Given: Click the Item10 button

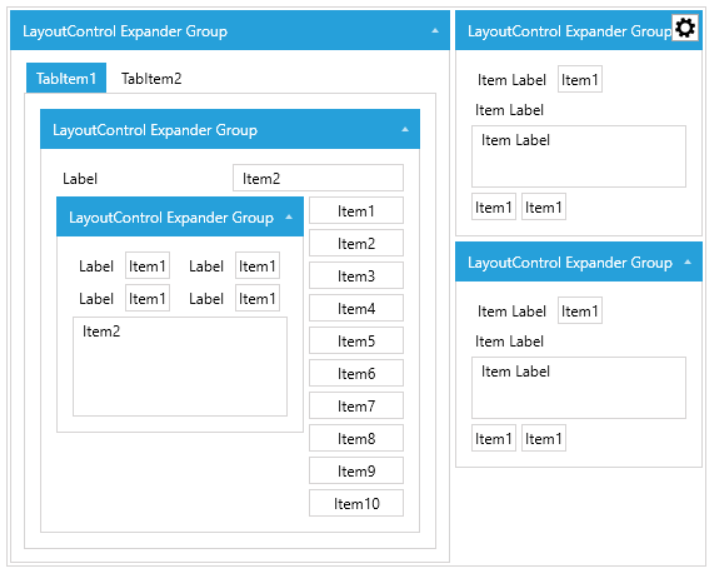Looking at the screenshot, I should [x=356, y=503].
